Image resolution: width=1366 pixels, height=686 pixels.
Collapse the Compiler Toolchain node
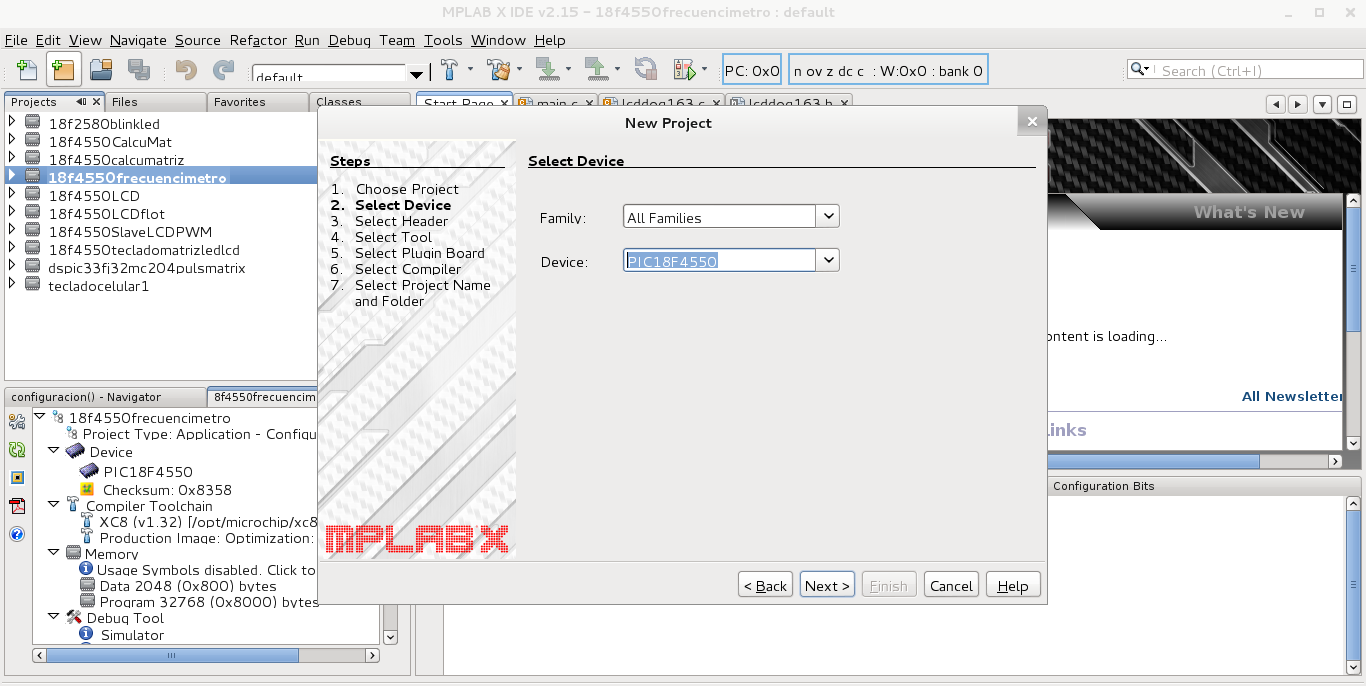coord(53,505)
